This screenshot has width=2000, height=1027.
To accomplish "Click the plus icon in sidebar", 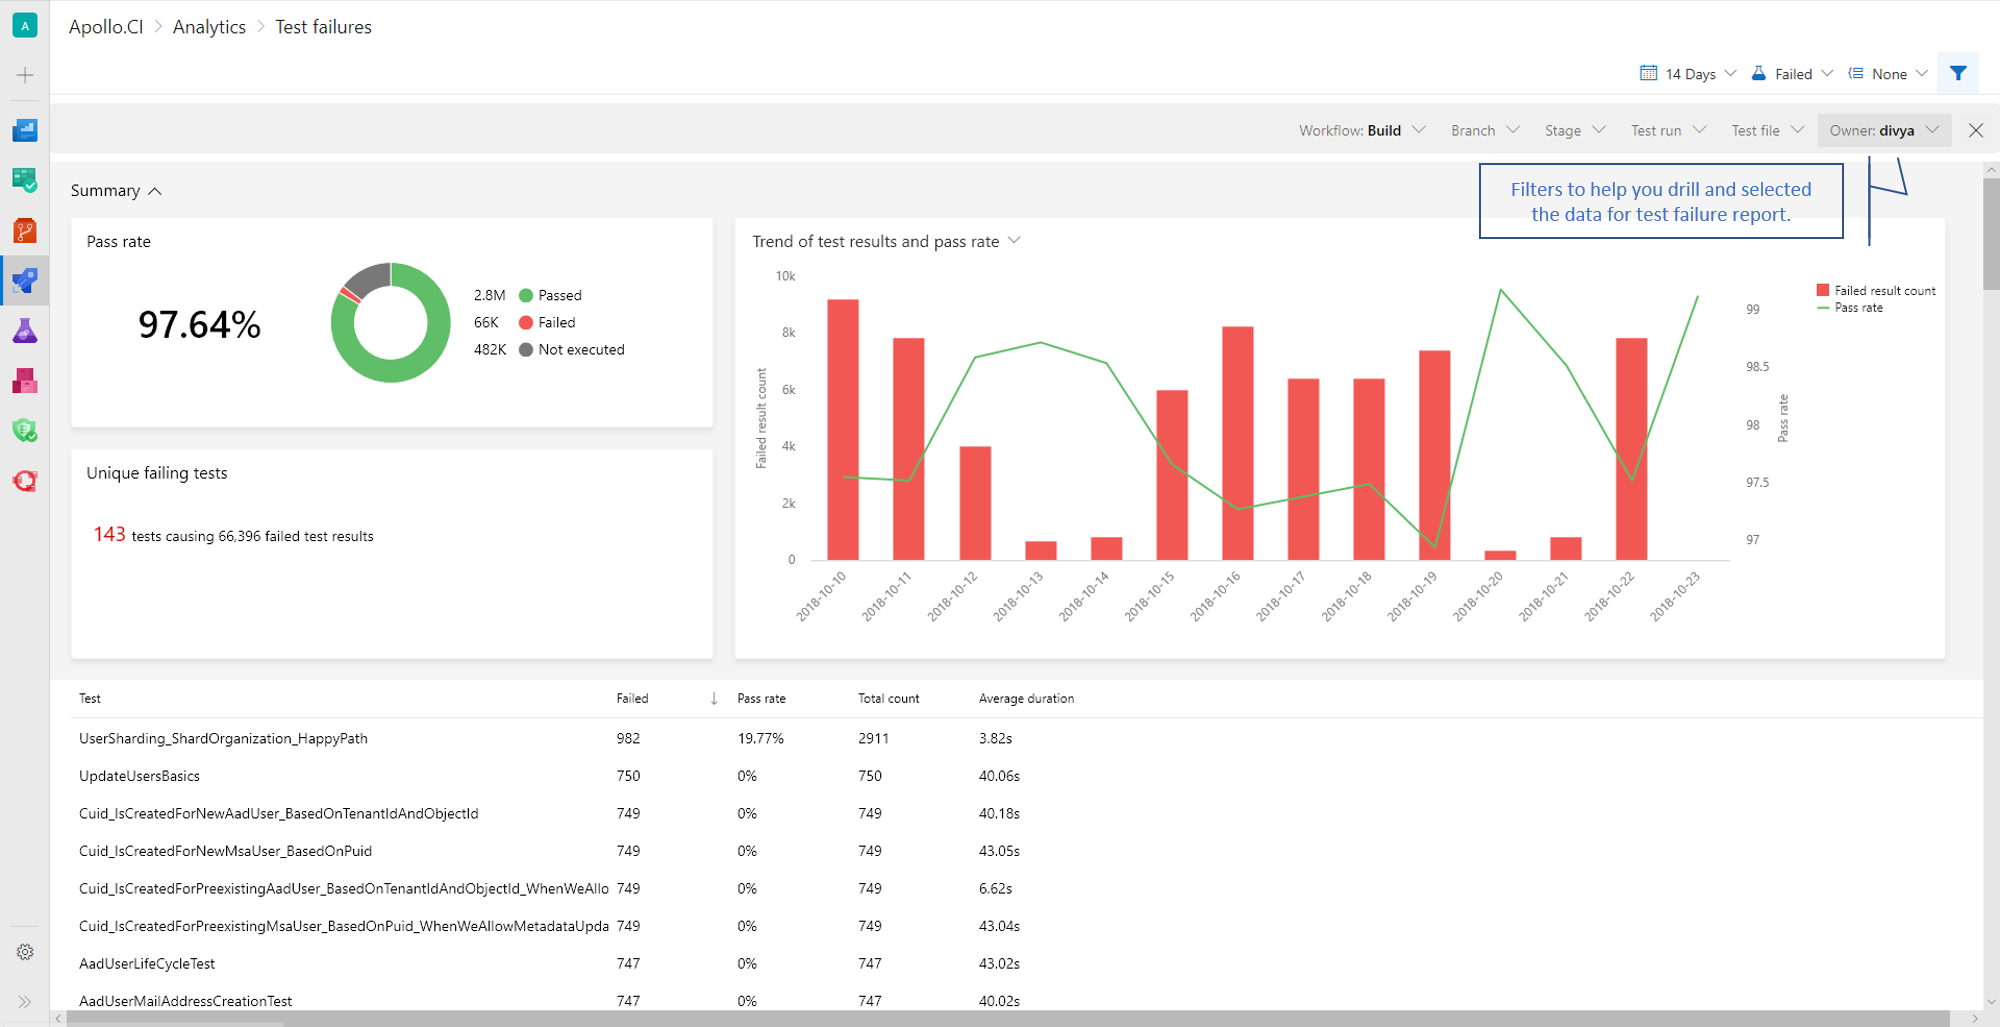I will [25, 75].
